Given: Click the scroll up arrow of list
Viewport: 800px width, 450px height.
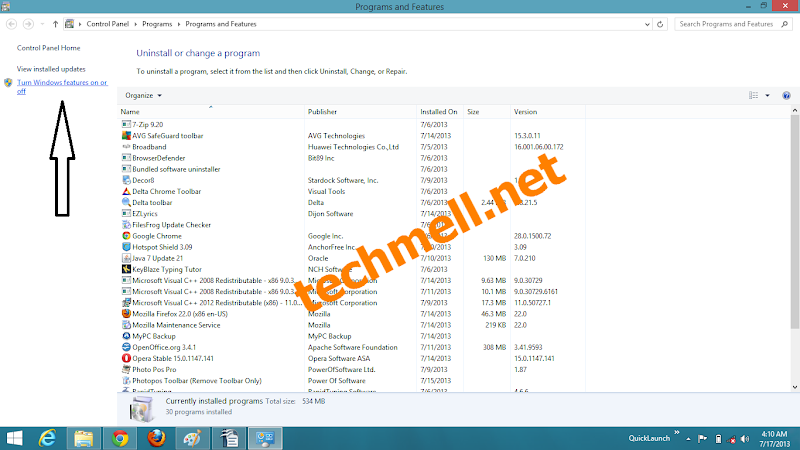Looking at the screenshot, I should point(794,110).
